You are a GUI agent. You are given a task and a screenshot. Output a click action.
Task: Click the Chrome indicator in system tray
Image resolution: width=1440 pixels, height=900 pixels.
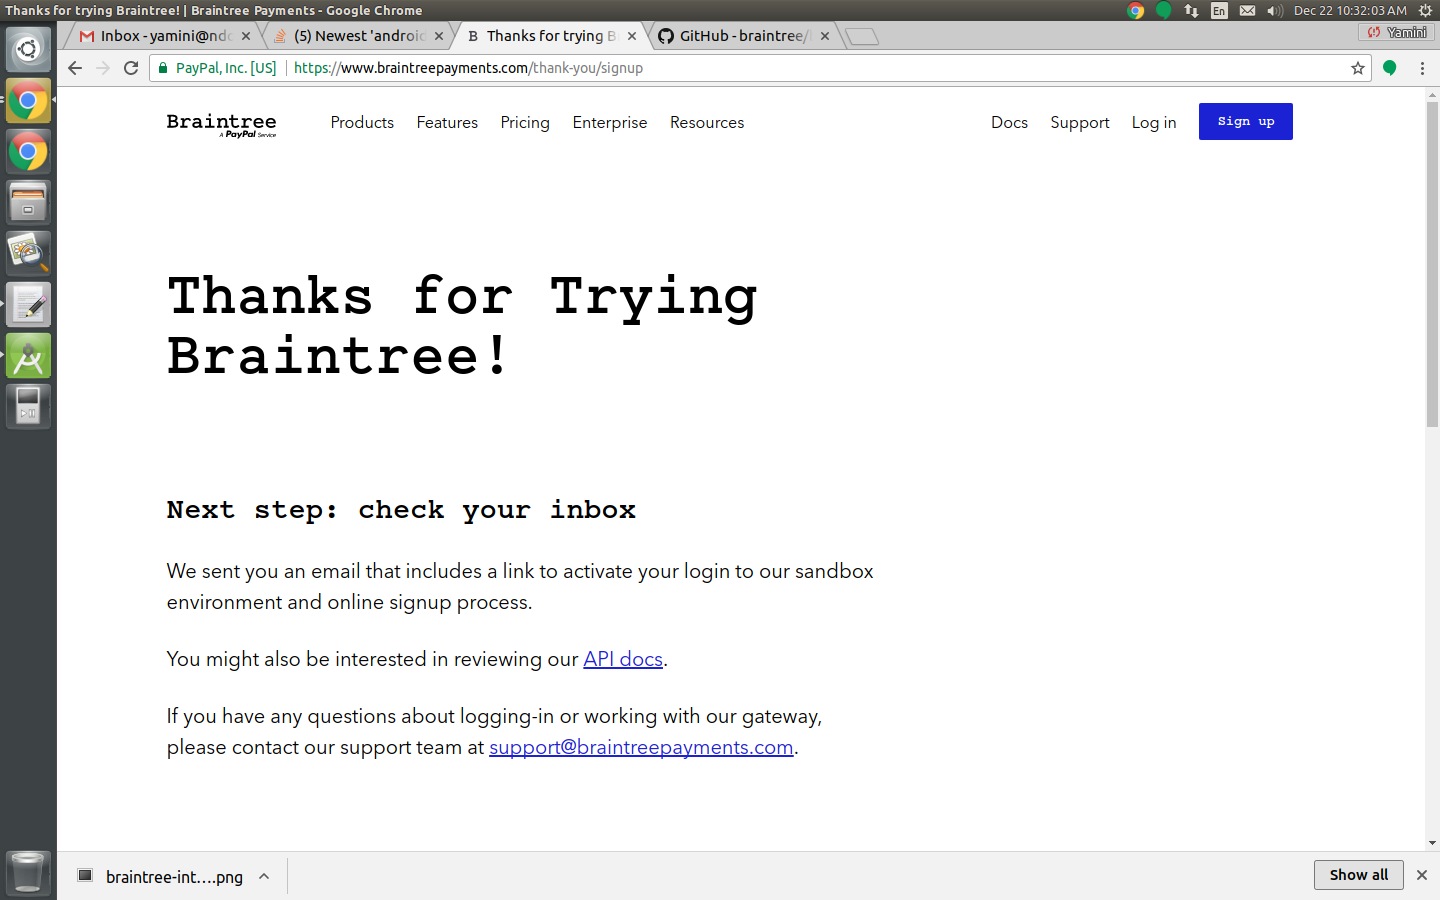[x=1135, y=10]
